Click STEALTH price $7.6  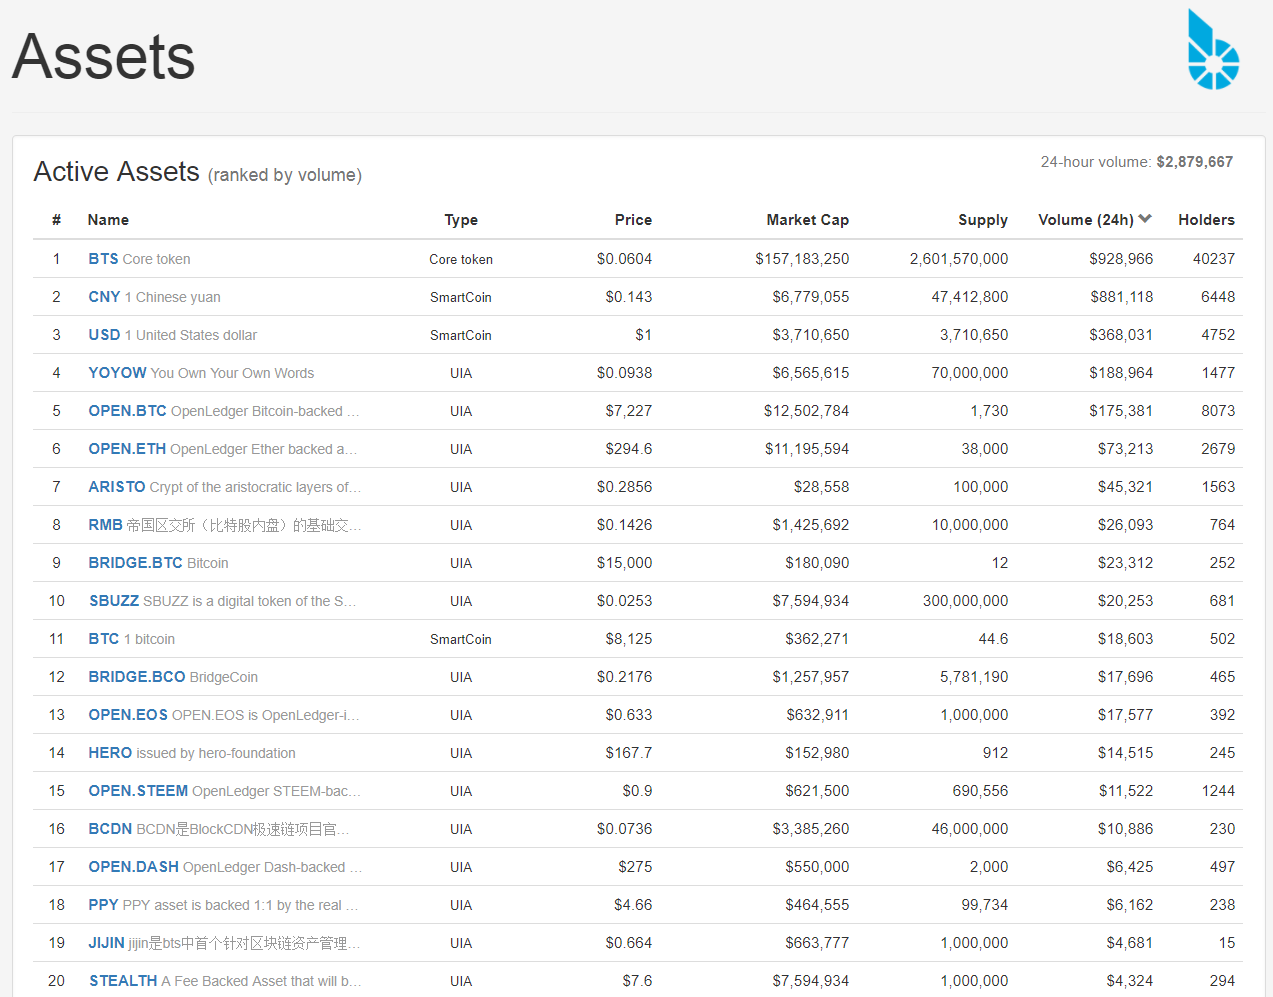pos(637,981)
